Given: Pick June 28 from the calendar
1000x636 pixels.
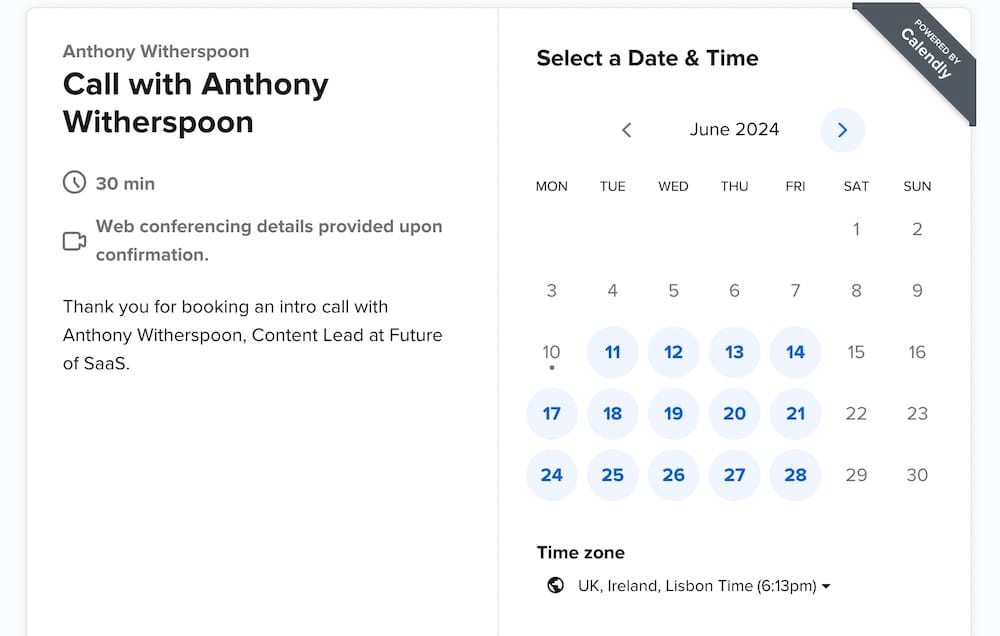Looking at the screenshot, I should 795,475.
